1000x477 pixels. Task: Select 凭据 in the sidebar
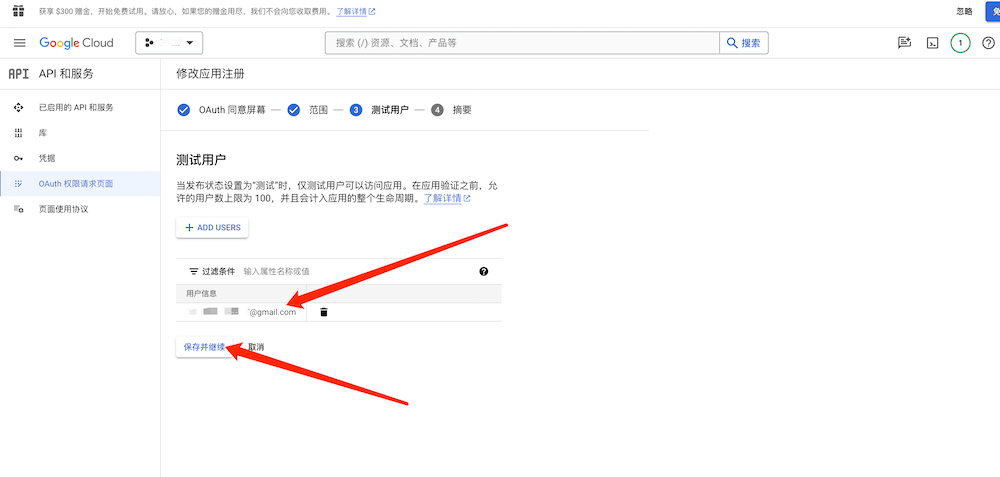click(47, 158)
